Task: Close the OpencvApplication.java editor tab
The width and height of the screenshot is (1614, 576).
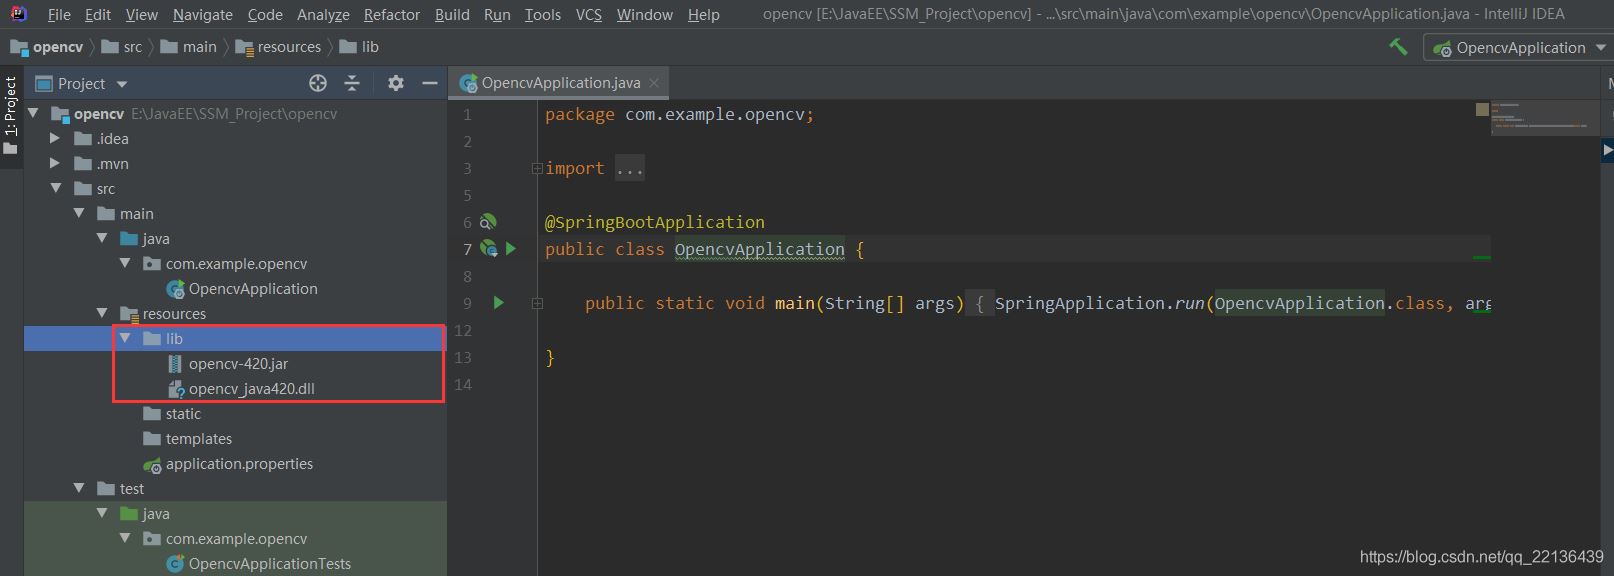Action: point(654,83)
